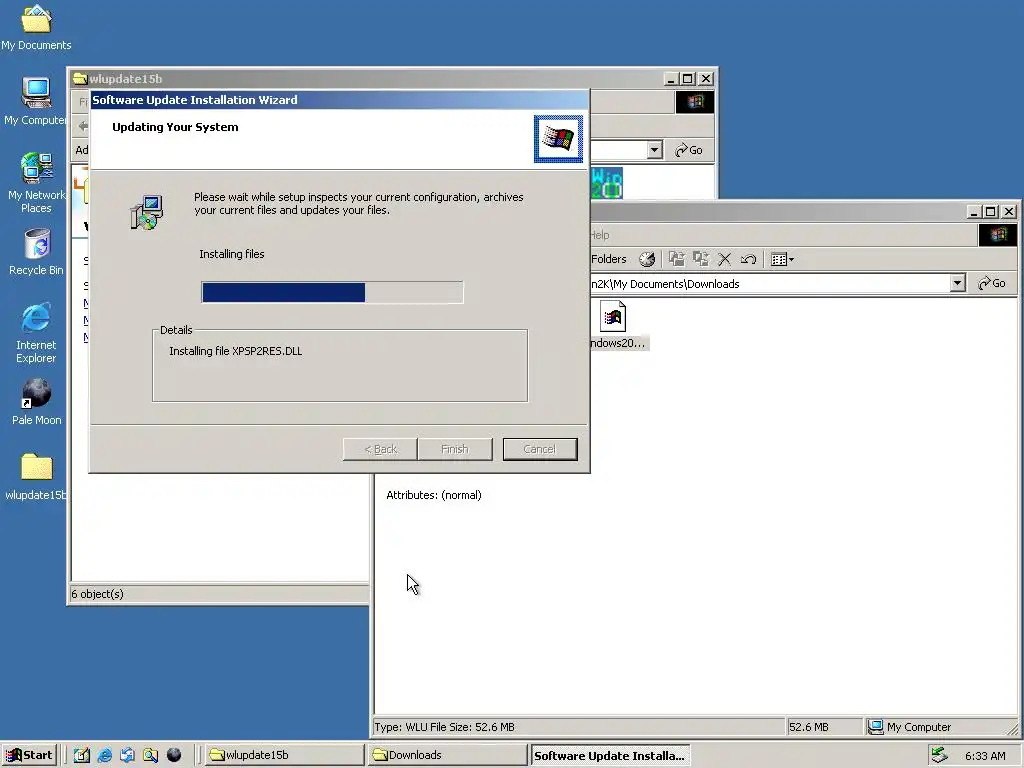Select the wlupdate15b desktop folder

(x=36, y=477)
